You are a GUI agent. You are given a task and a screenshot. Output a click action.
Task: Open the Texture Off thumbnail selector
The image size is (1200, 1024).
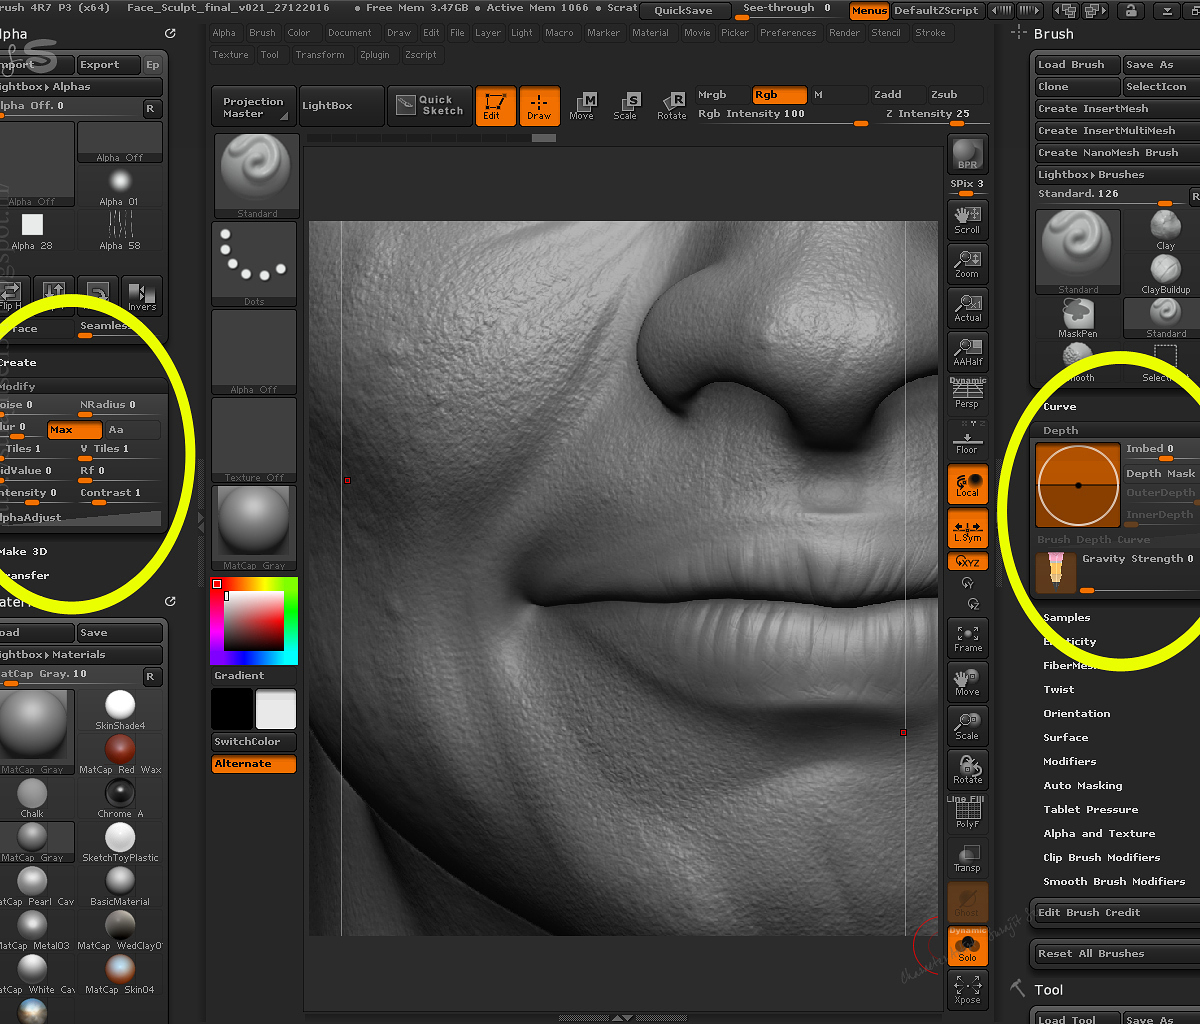tap(254, 440)
